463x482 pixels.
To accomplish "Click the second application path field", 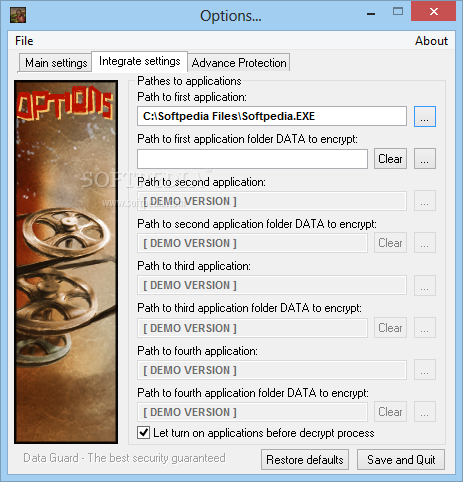I will (272, 201).
